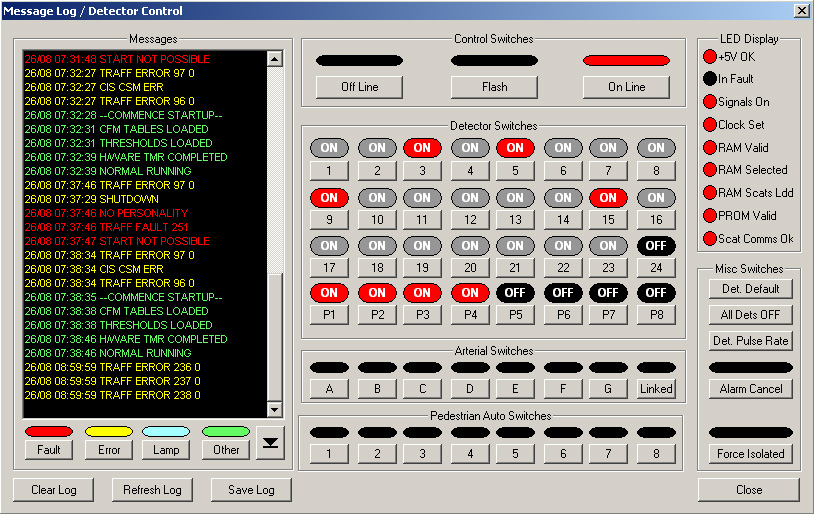The image size is (814, 514).
Task: Click the red +5V OK LED indicator
Action: point(710,57)
